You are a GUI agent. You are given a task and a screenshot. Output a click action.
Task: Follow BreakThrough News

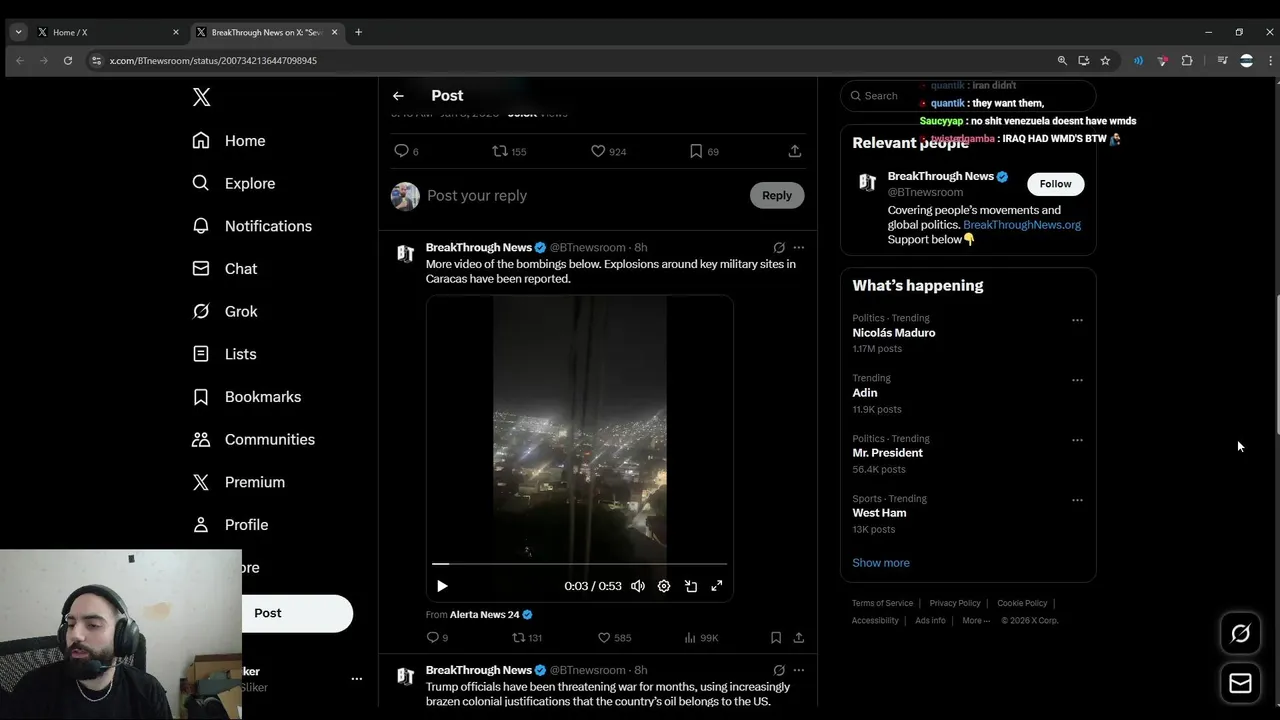pyautogui.click(x=1055, y=184)
